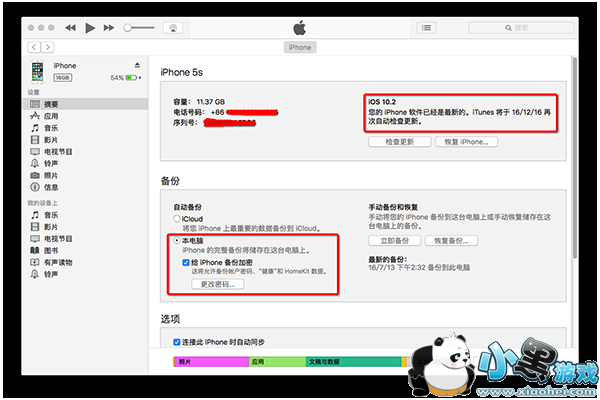Image resolution: width=600 pixels, height=400 pixels.
Task: Toggle 连接此 iPhone 时自动同步 checkbox
Action: [x=177, y=342]
